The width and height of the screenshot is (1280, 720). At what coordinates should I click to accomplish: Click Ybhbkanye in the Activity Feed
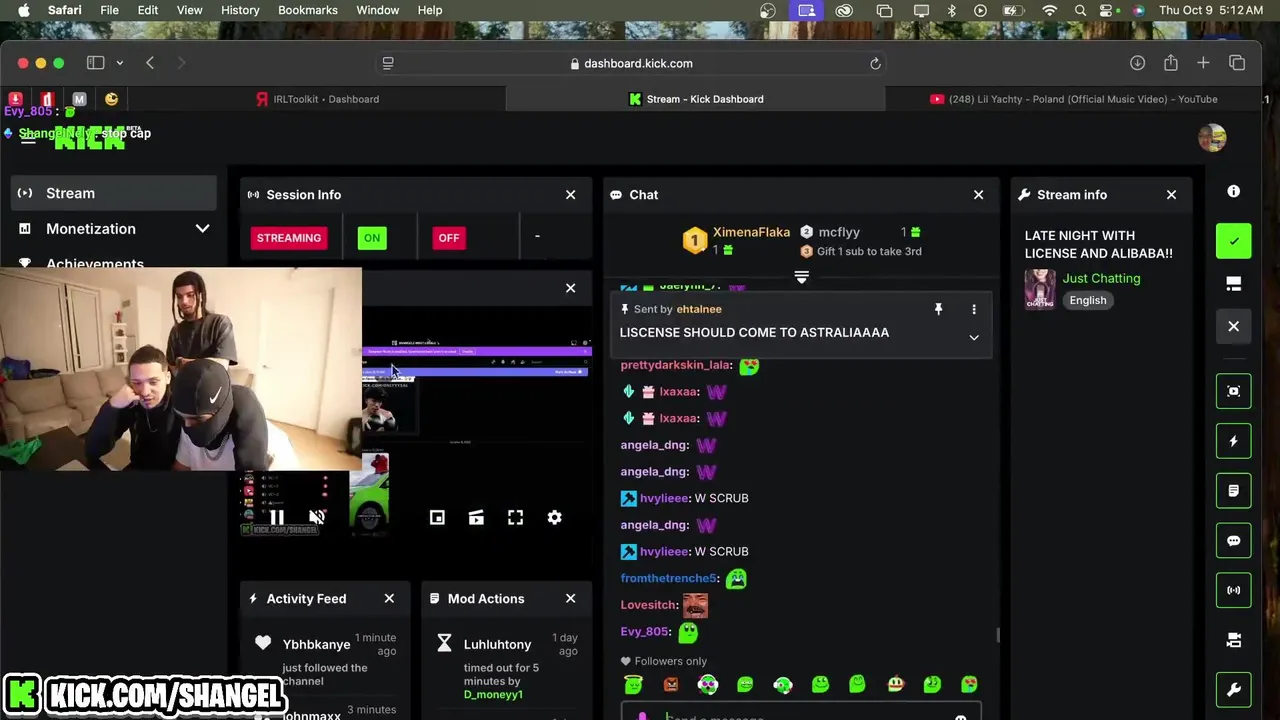tap(316, 644)
